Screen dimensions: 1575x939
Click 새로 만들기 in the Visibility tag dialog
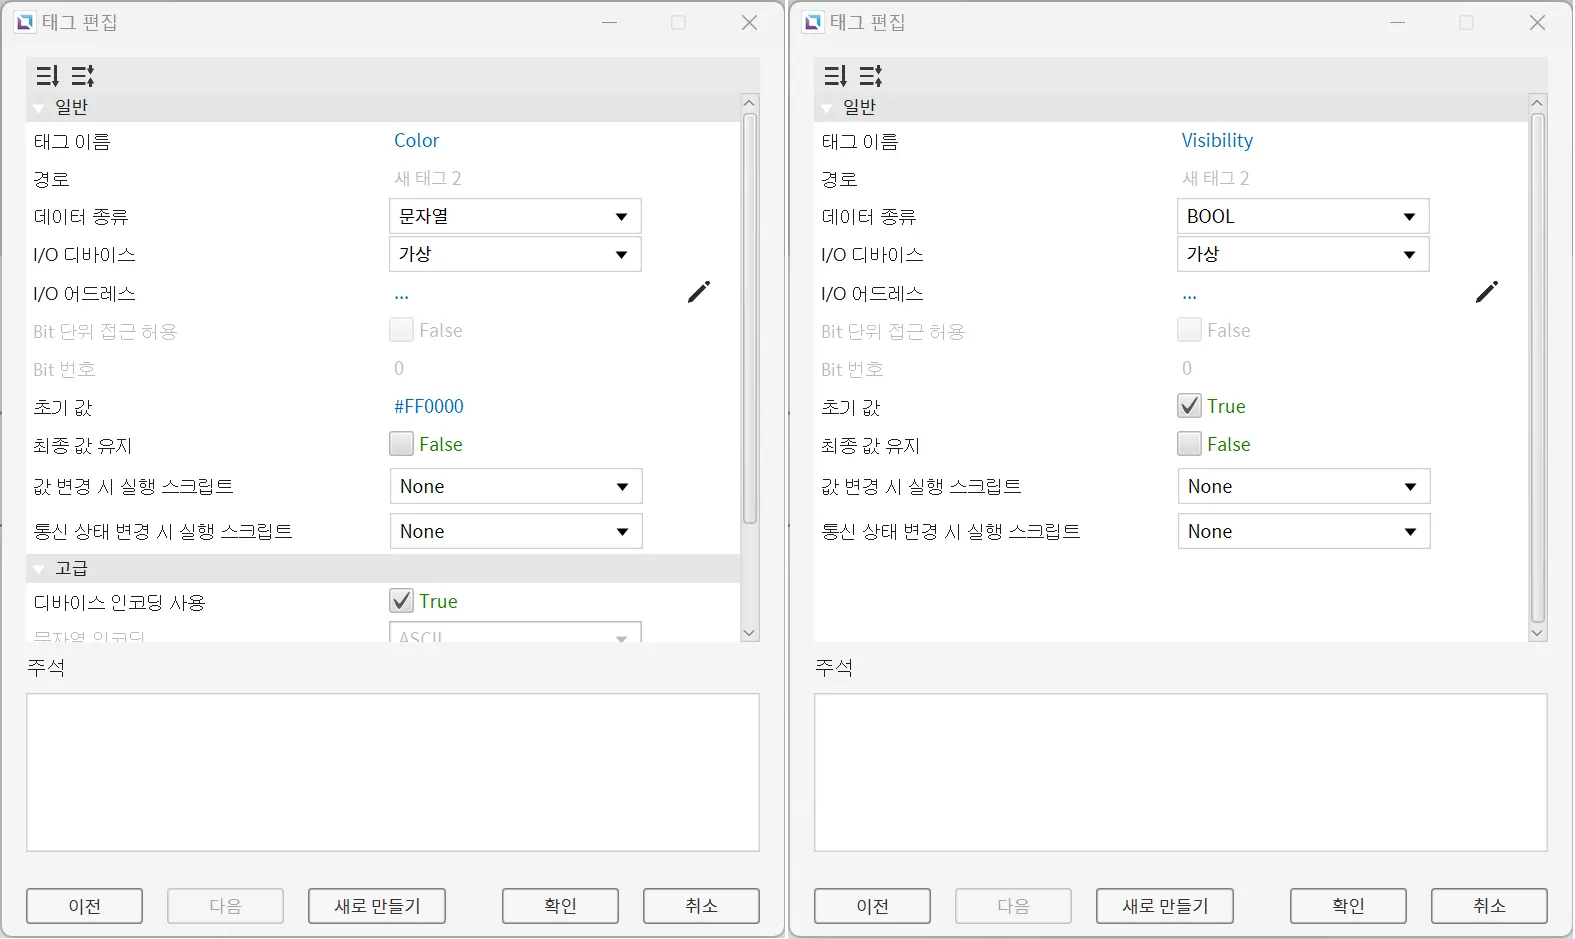pyautogui.click(x=1164, y=906)
